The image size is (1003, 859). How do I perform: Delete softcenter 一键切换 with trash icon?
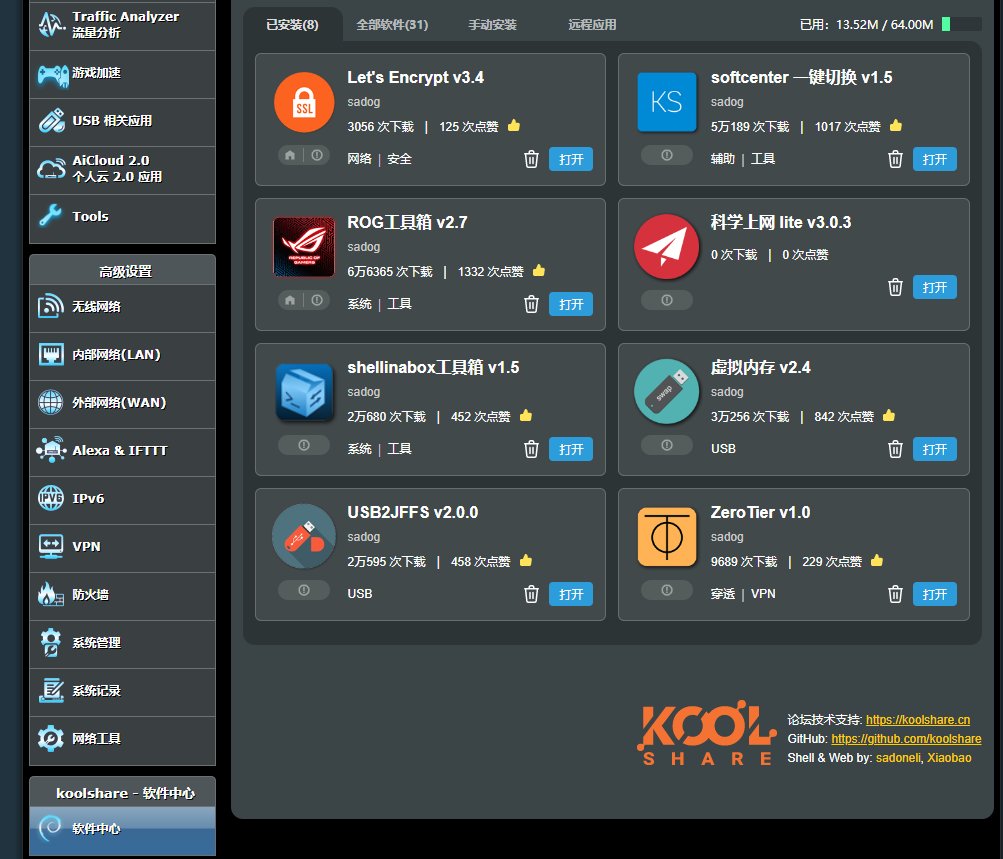click(x=895, y=159)
